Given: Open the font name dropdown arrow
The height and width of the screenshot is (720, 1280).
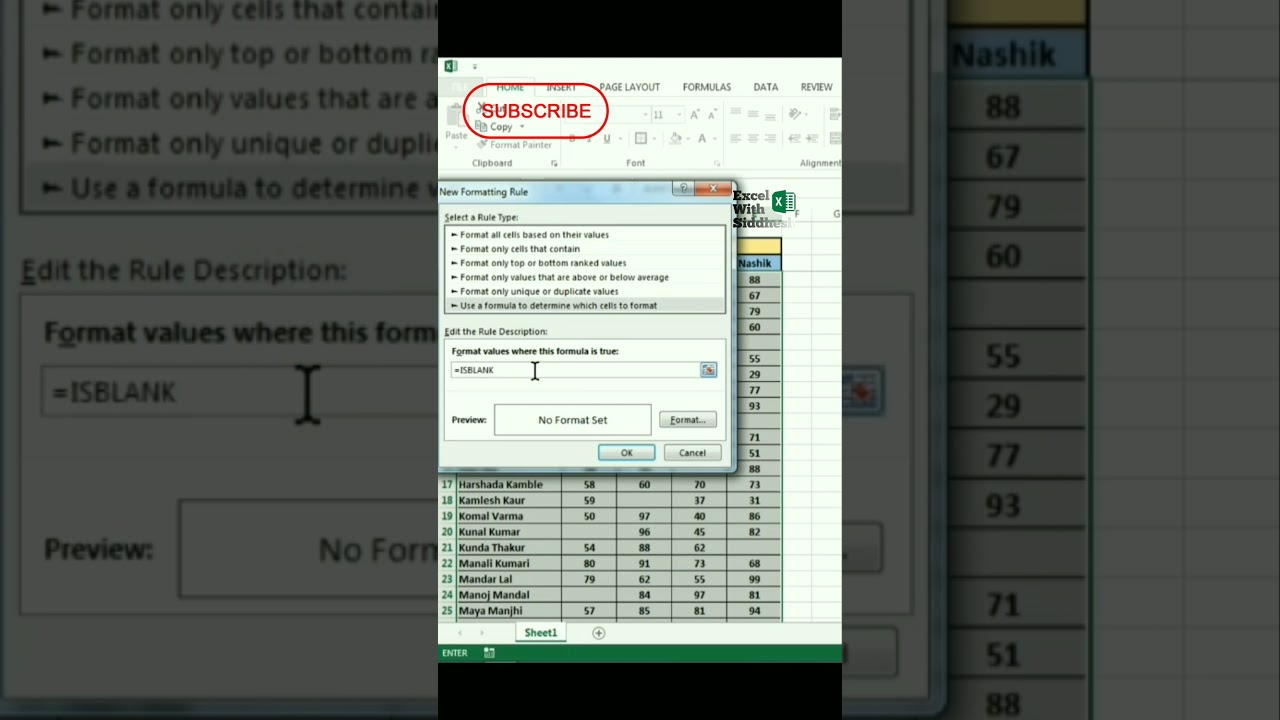Looking at the screenshot, I should pos(646,115).
